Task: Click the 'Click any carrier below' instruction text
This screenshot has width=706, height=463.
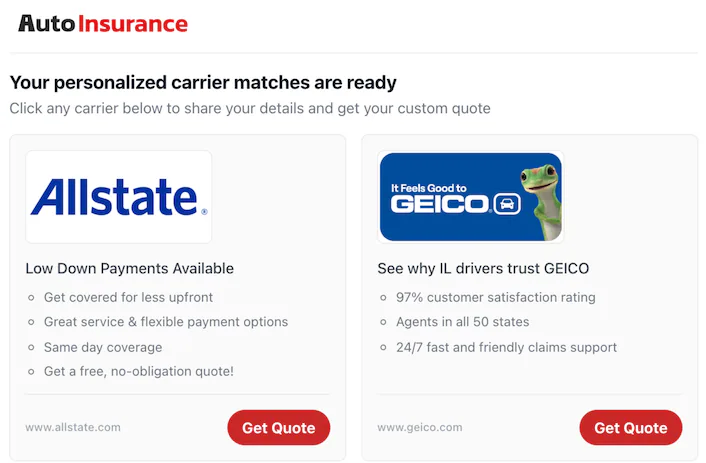Action: coord(250,108)
